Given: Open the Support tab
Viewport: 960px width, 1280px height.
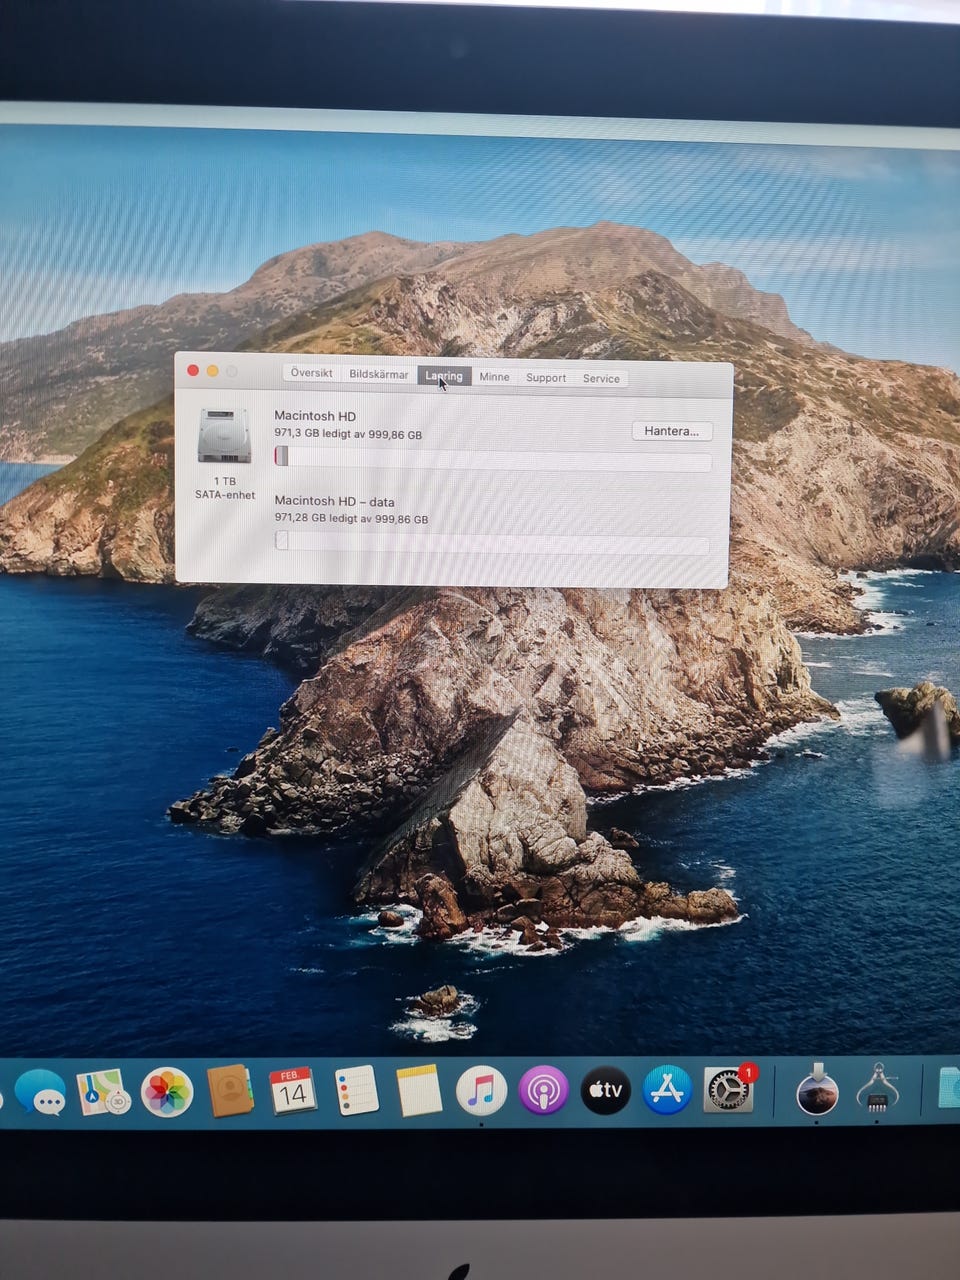Looking at the screenshot, I should 546,378.
